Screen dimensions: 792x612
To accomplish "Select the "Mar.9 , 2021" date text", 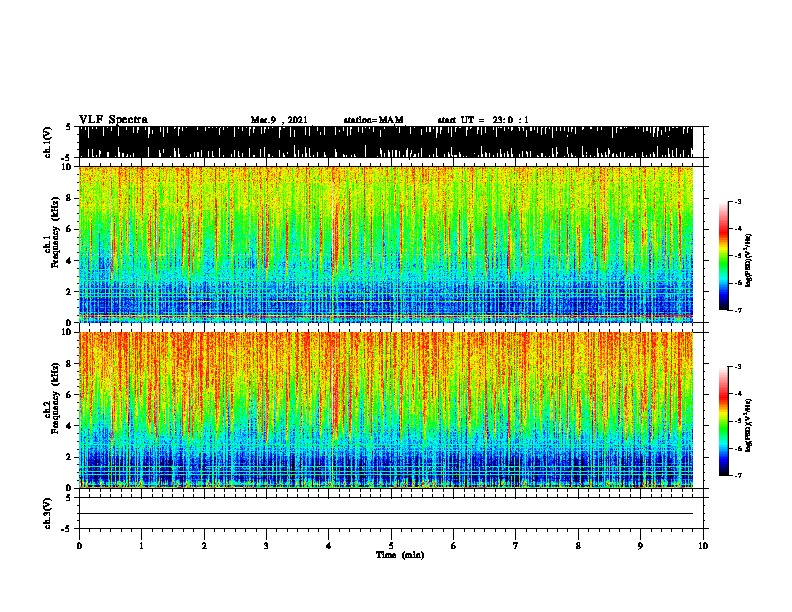I will pos(279,120).
